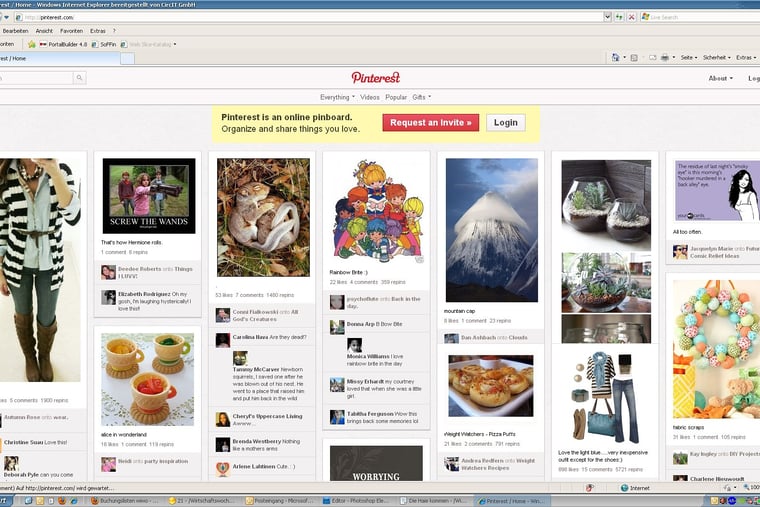Open the Sicherheit command bar menu
The width and height of the screenshot is (760, 507).
(716, 58)
